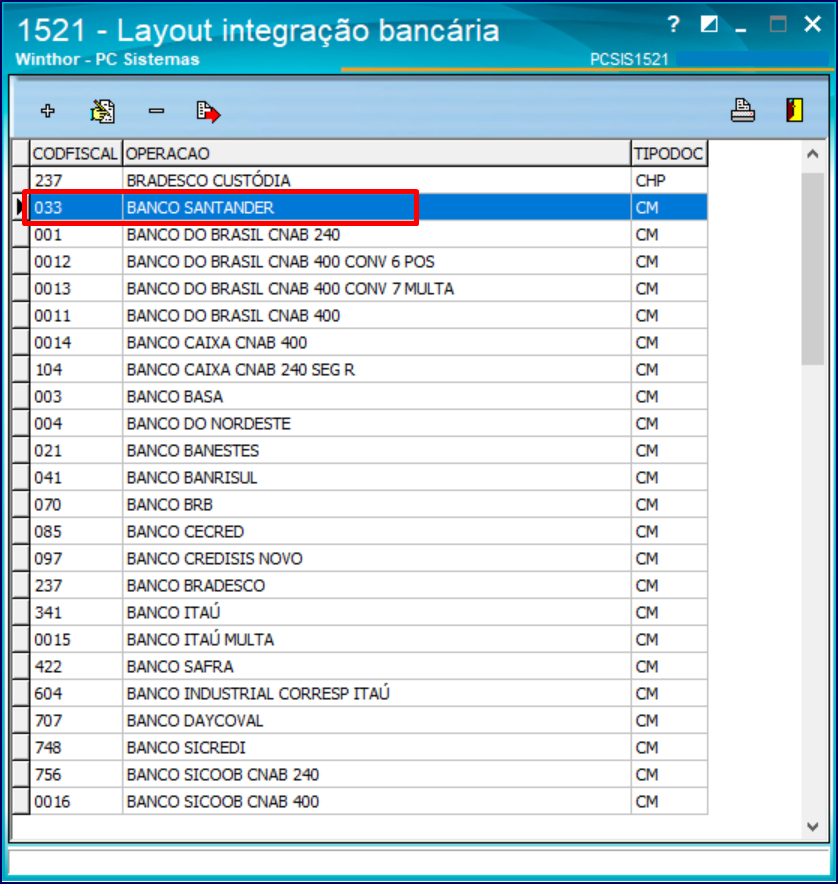
Task: Click the vertical scrollbar thumb
Action: point(812,269)
